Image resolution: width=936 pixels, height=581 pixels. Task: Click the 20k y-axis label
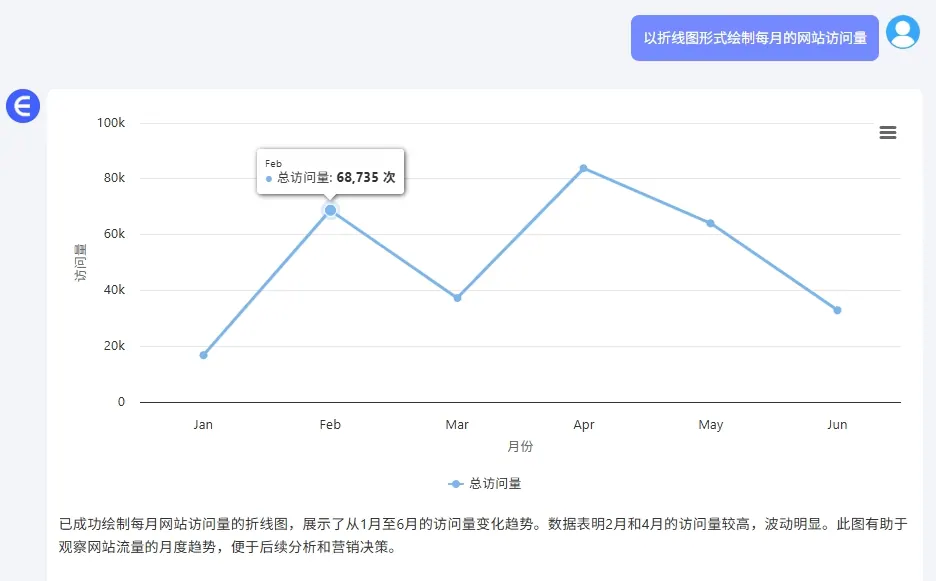115,346
